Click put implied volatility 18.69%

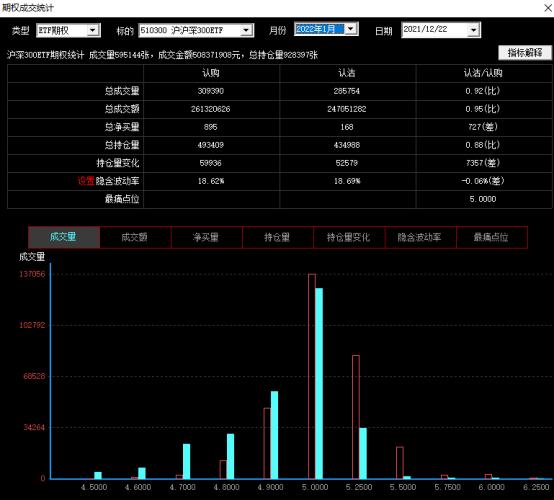[347, 181]
